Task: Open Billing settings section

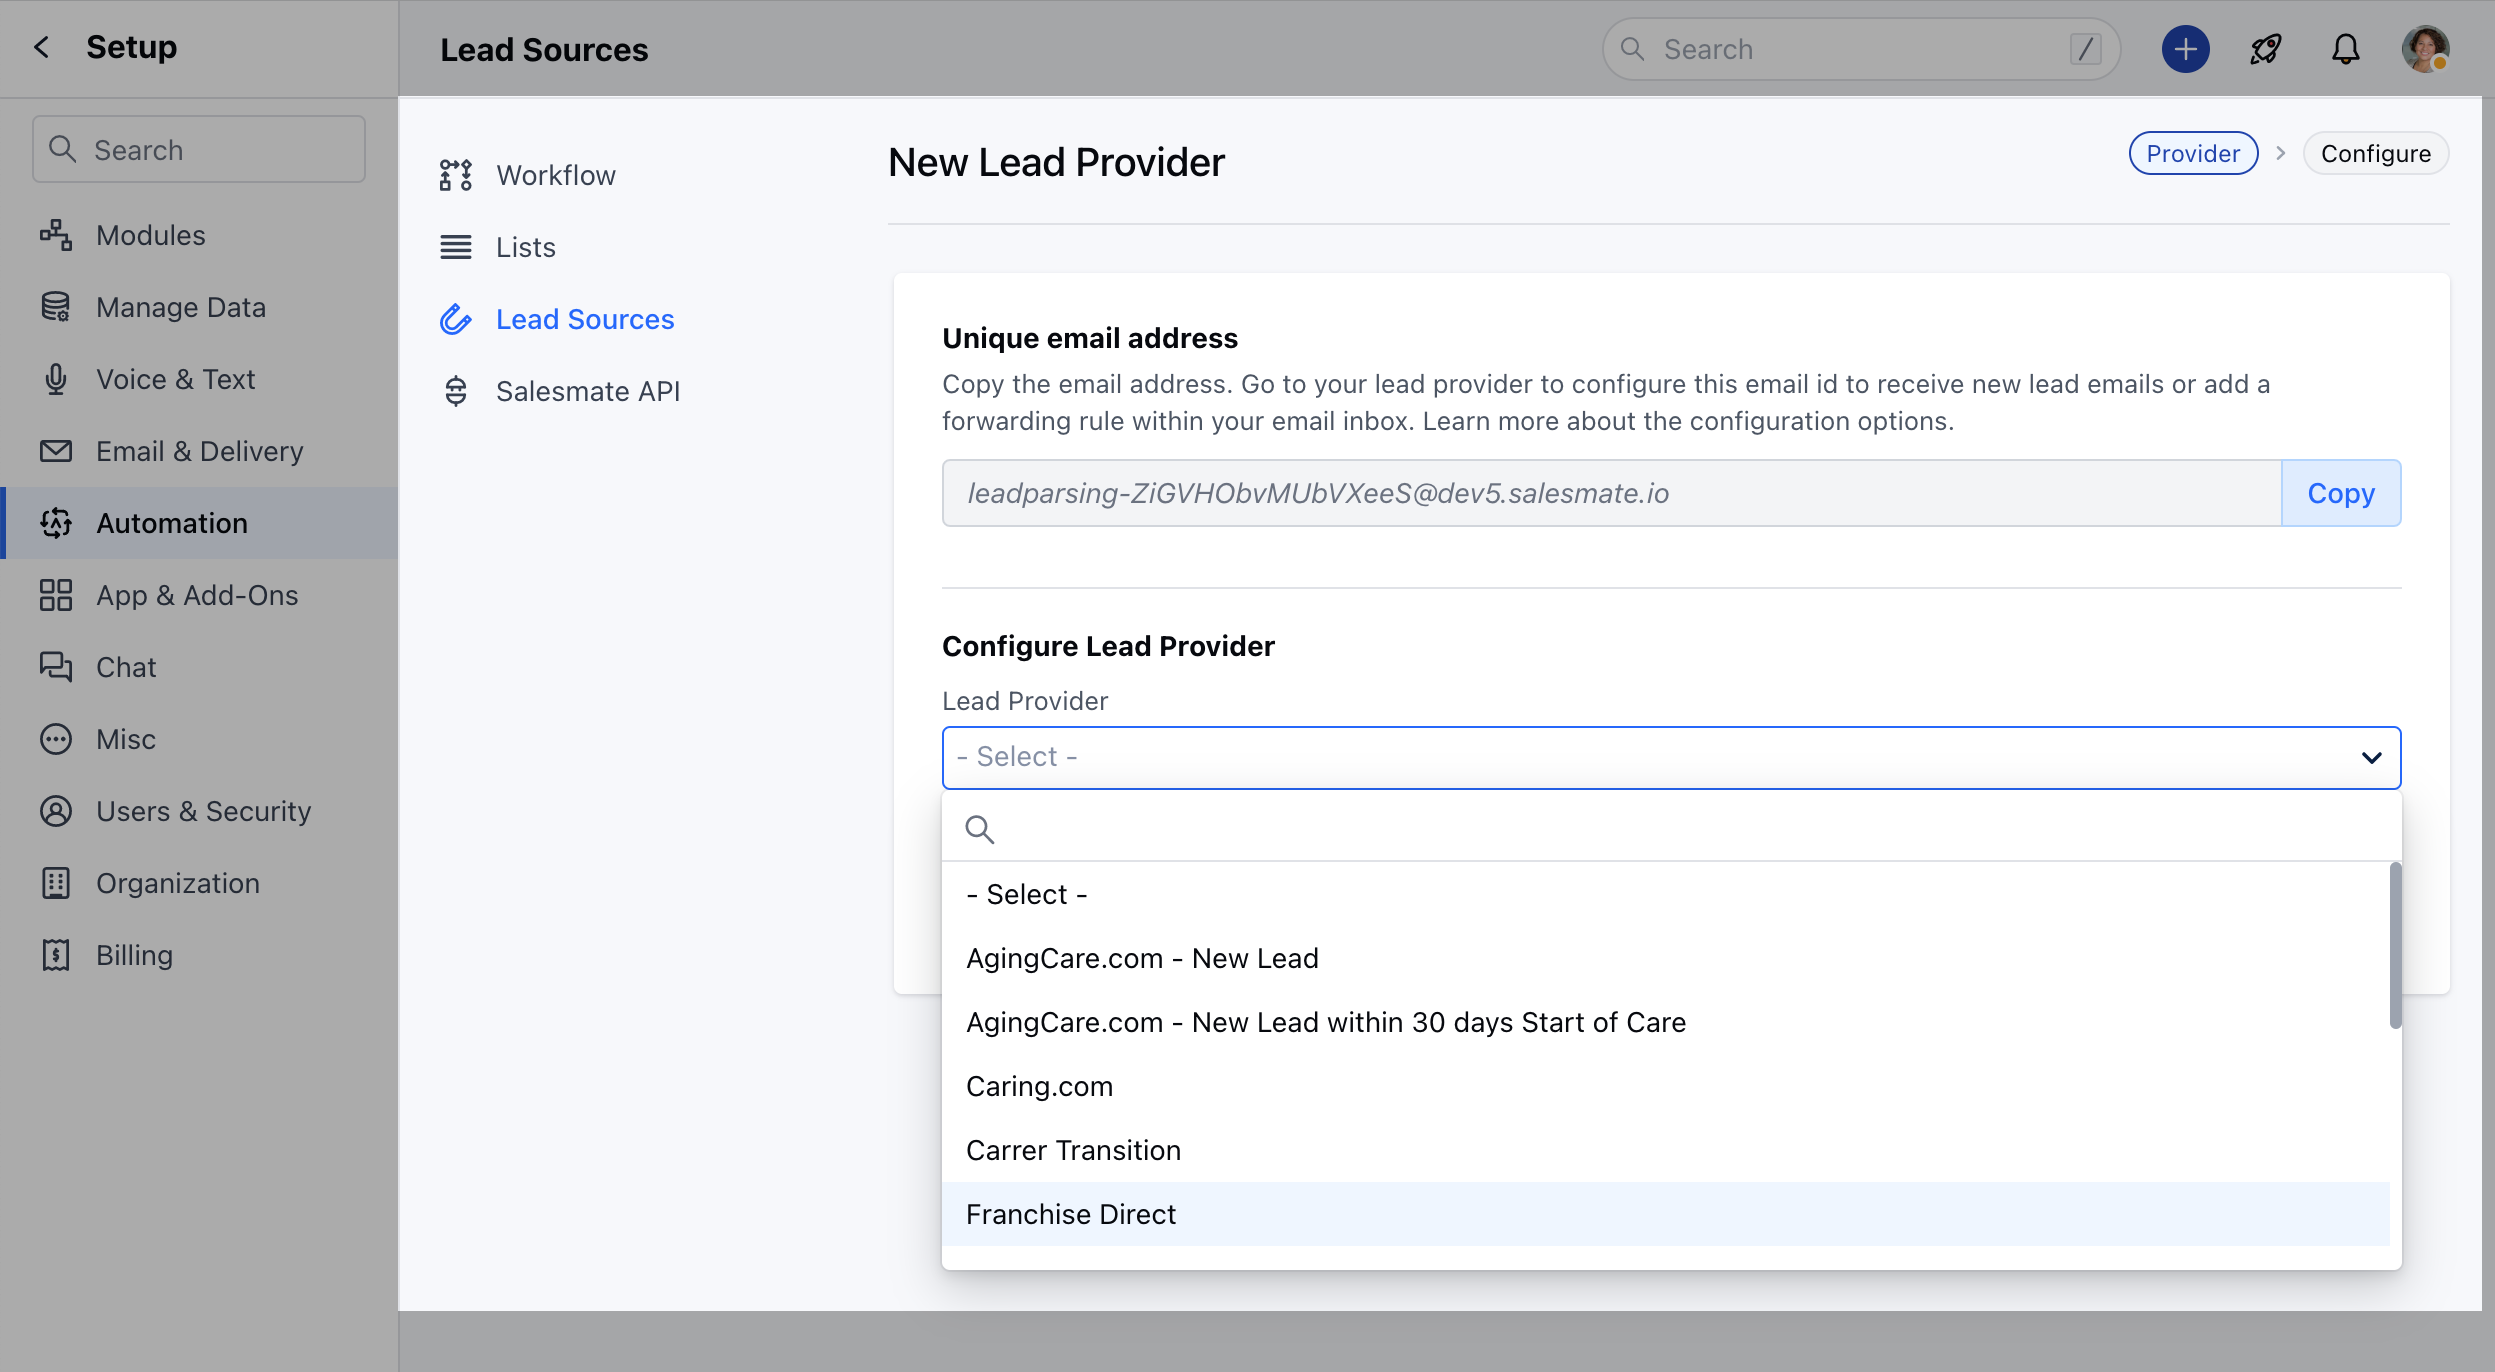Action: [134, 955]
